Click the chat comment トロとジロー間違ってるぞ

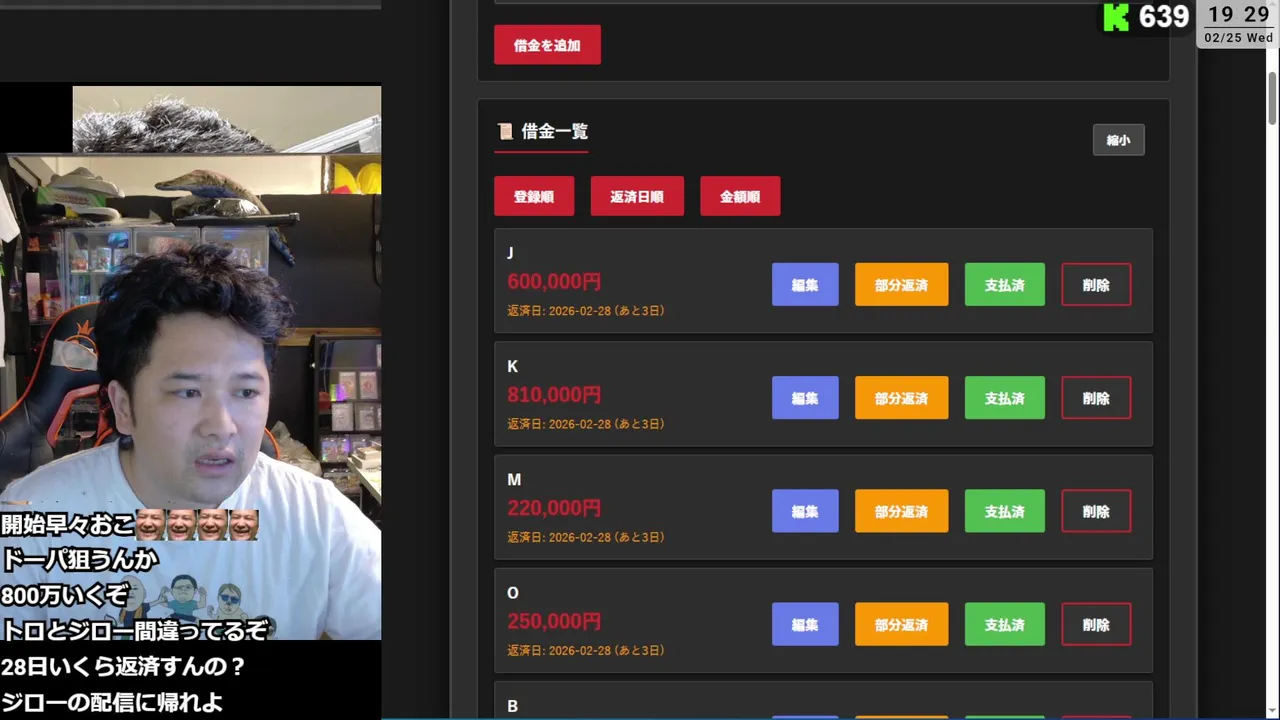(135, 630)
